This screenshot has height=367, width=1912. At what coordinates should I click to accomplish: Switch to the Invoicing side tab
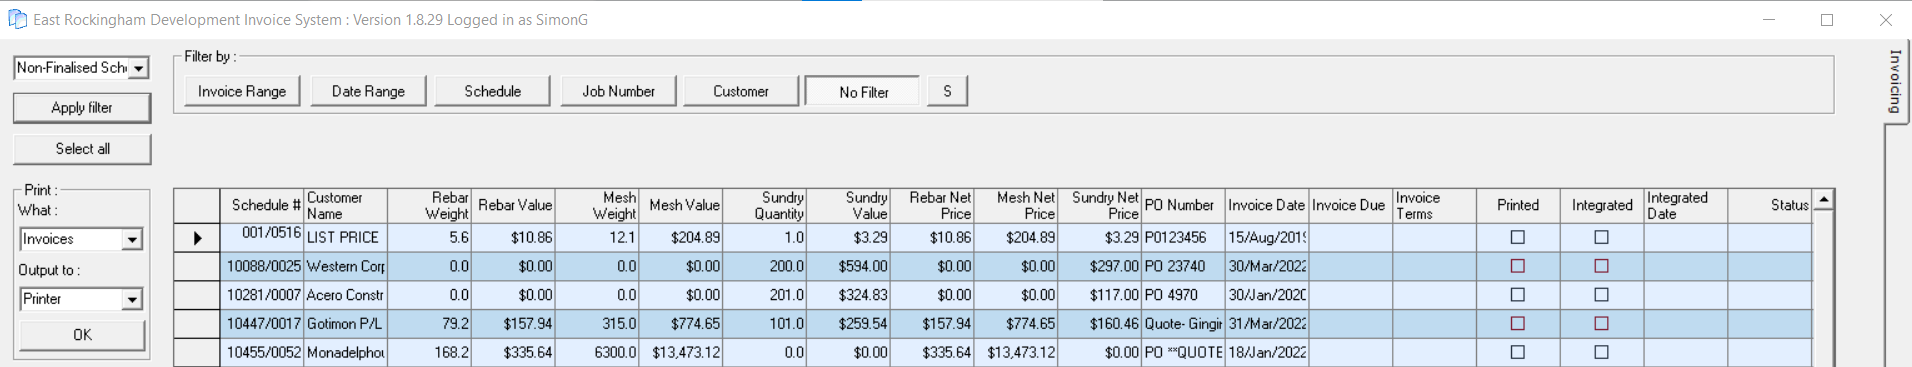click(x=1894, y=81)
